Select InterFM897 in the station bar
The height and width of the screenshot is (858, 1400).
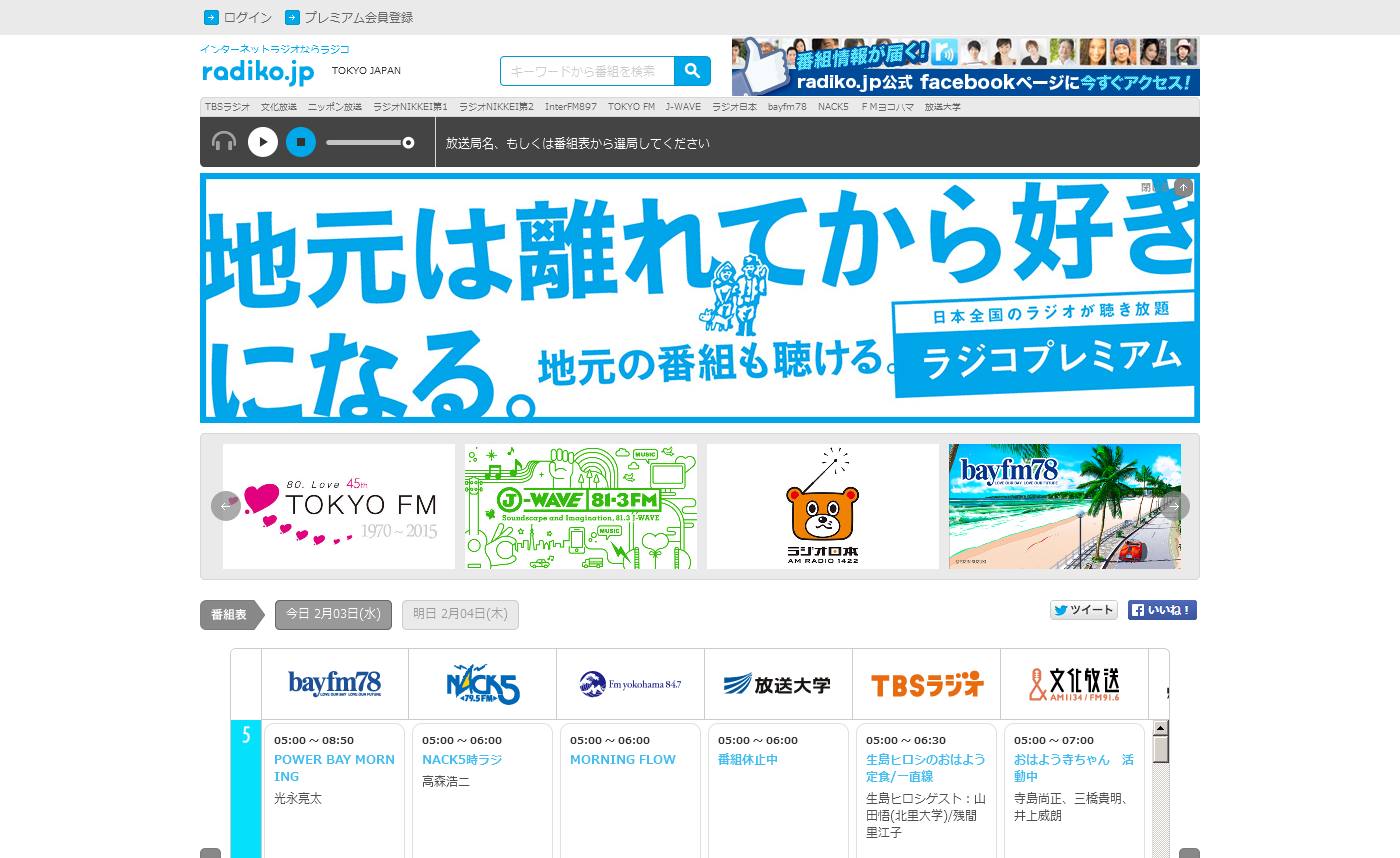pyautogui.click(x=571, y=107)
